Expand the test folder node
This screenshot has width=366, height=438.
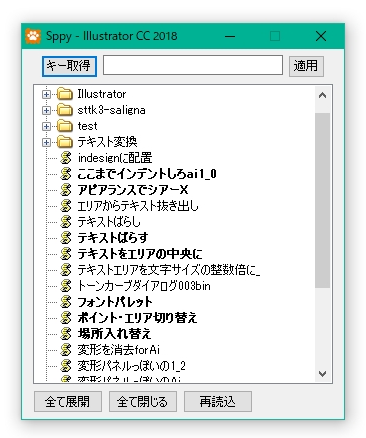pos(46,127)
